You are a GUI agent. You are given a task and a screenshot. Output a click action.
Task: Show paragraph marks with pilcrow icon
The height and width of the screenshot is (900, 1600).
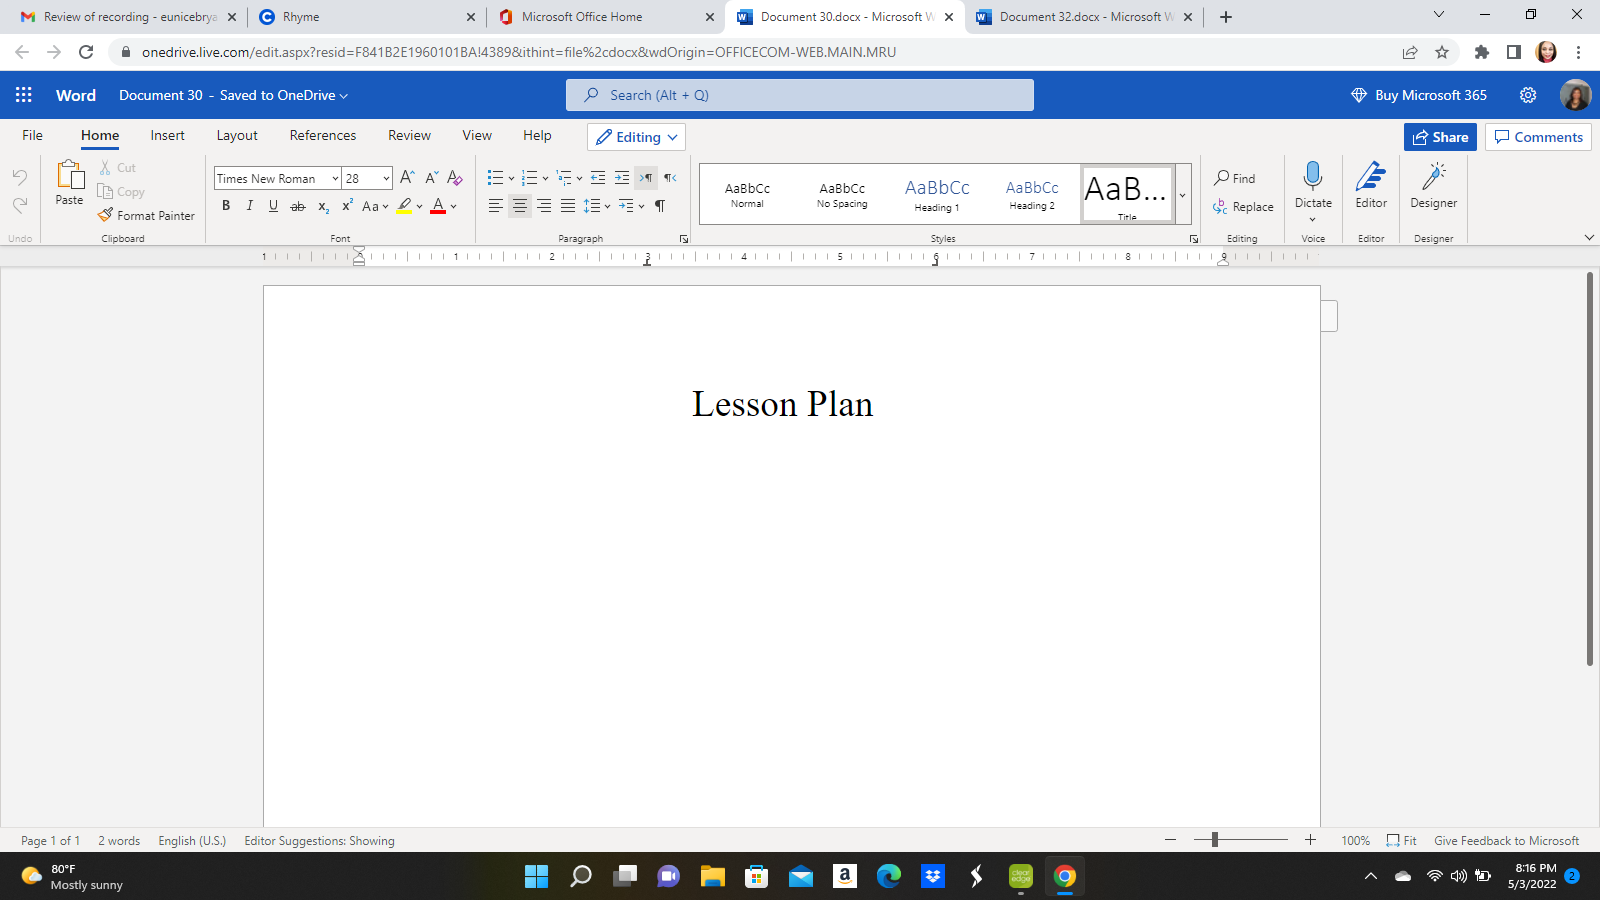660,206
